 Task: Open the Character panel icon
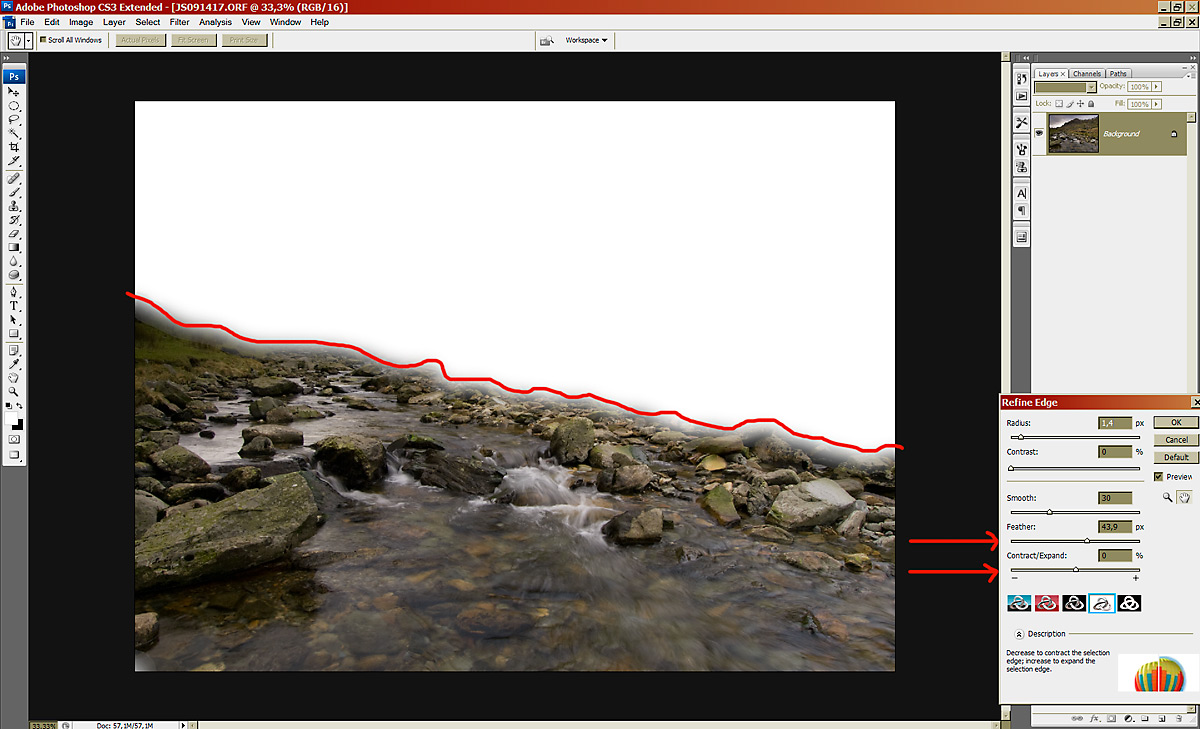1021,193
